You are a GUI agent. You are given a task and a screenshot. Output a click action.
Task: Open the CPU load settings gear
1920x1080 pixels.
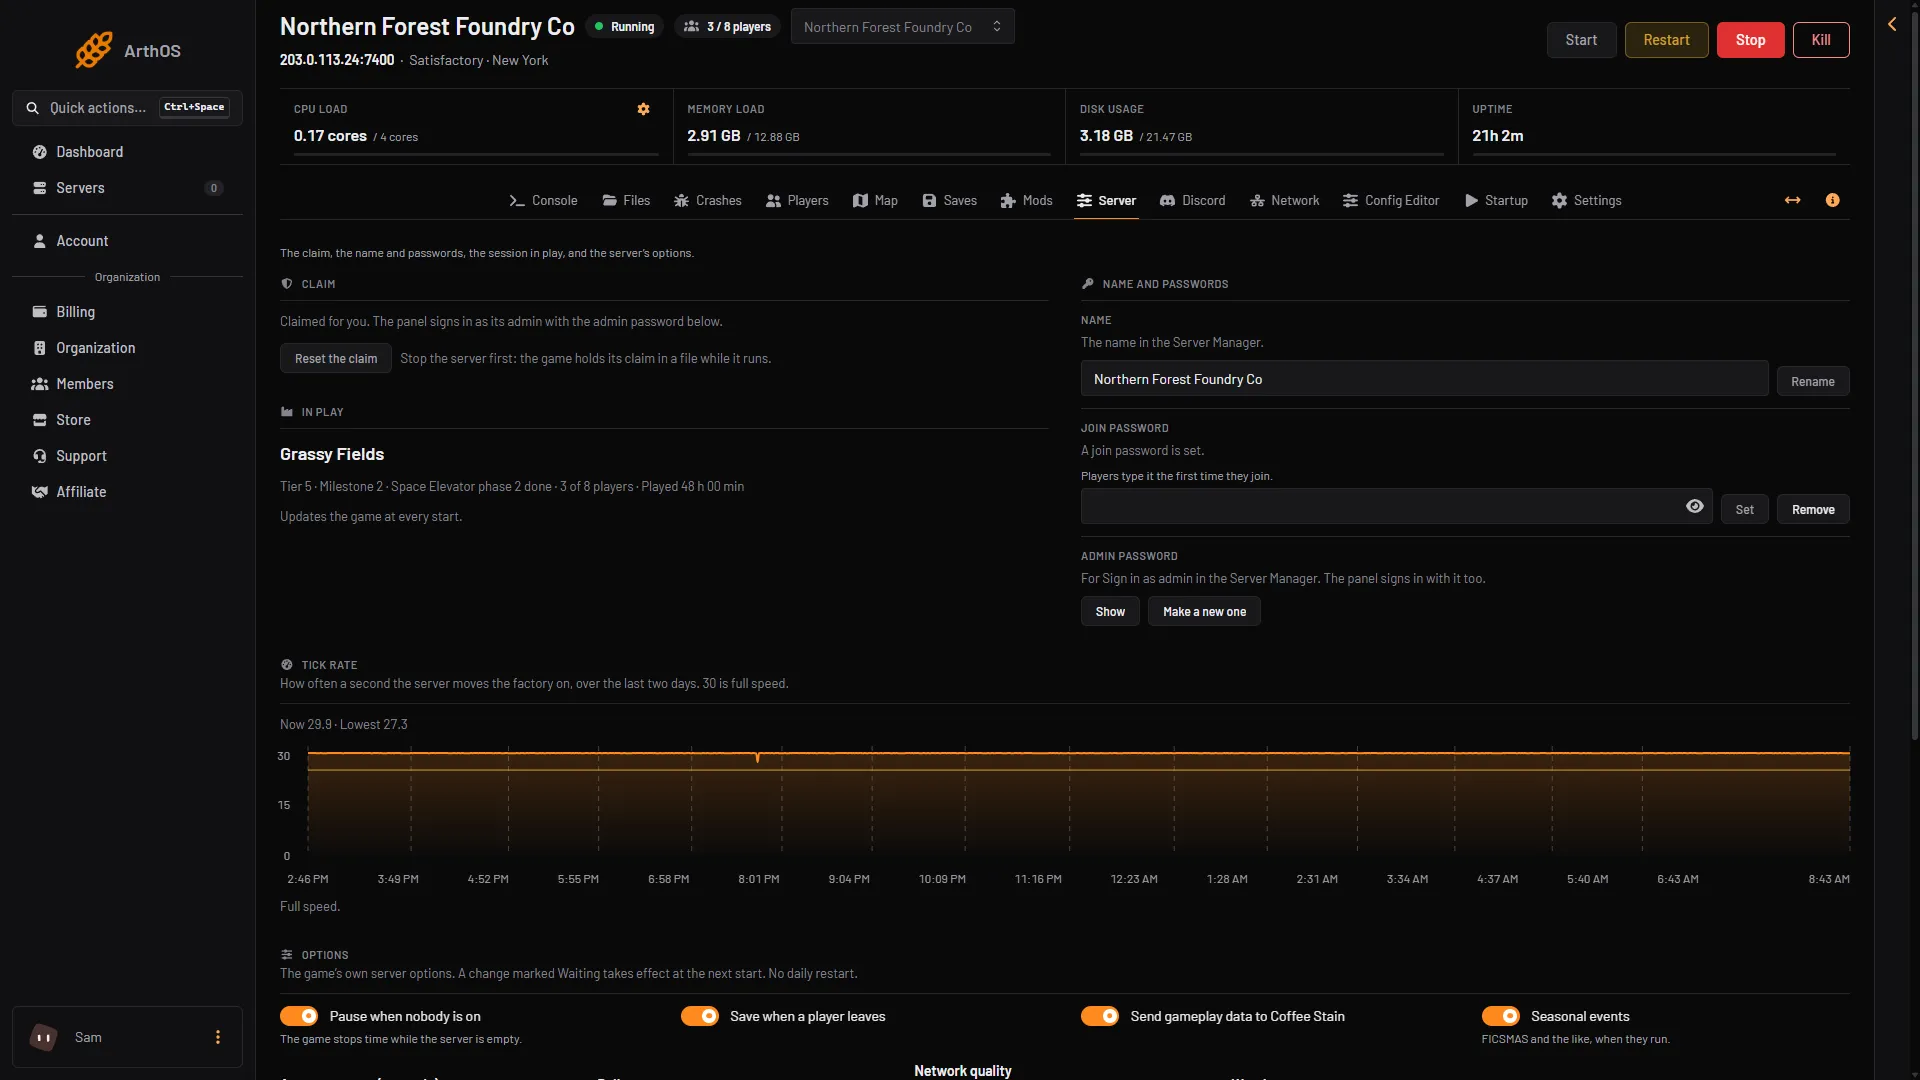644,109
